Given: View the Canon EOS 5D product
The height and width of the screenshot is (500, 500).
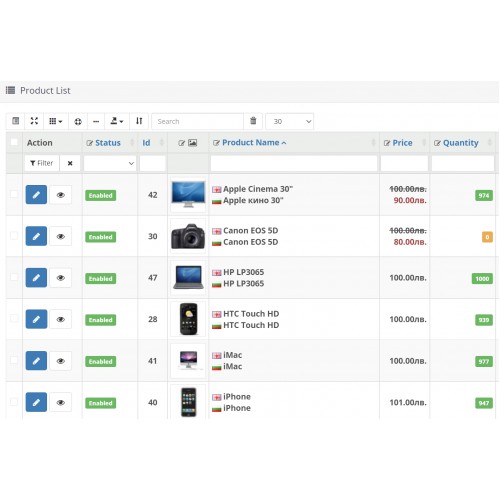Looking at the screenshot, I should point(60,236).
